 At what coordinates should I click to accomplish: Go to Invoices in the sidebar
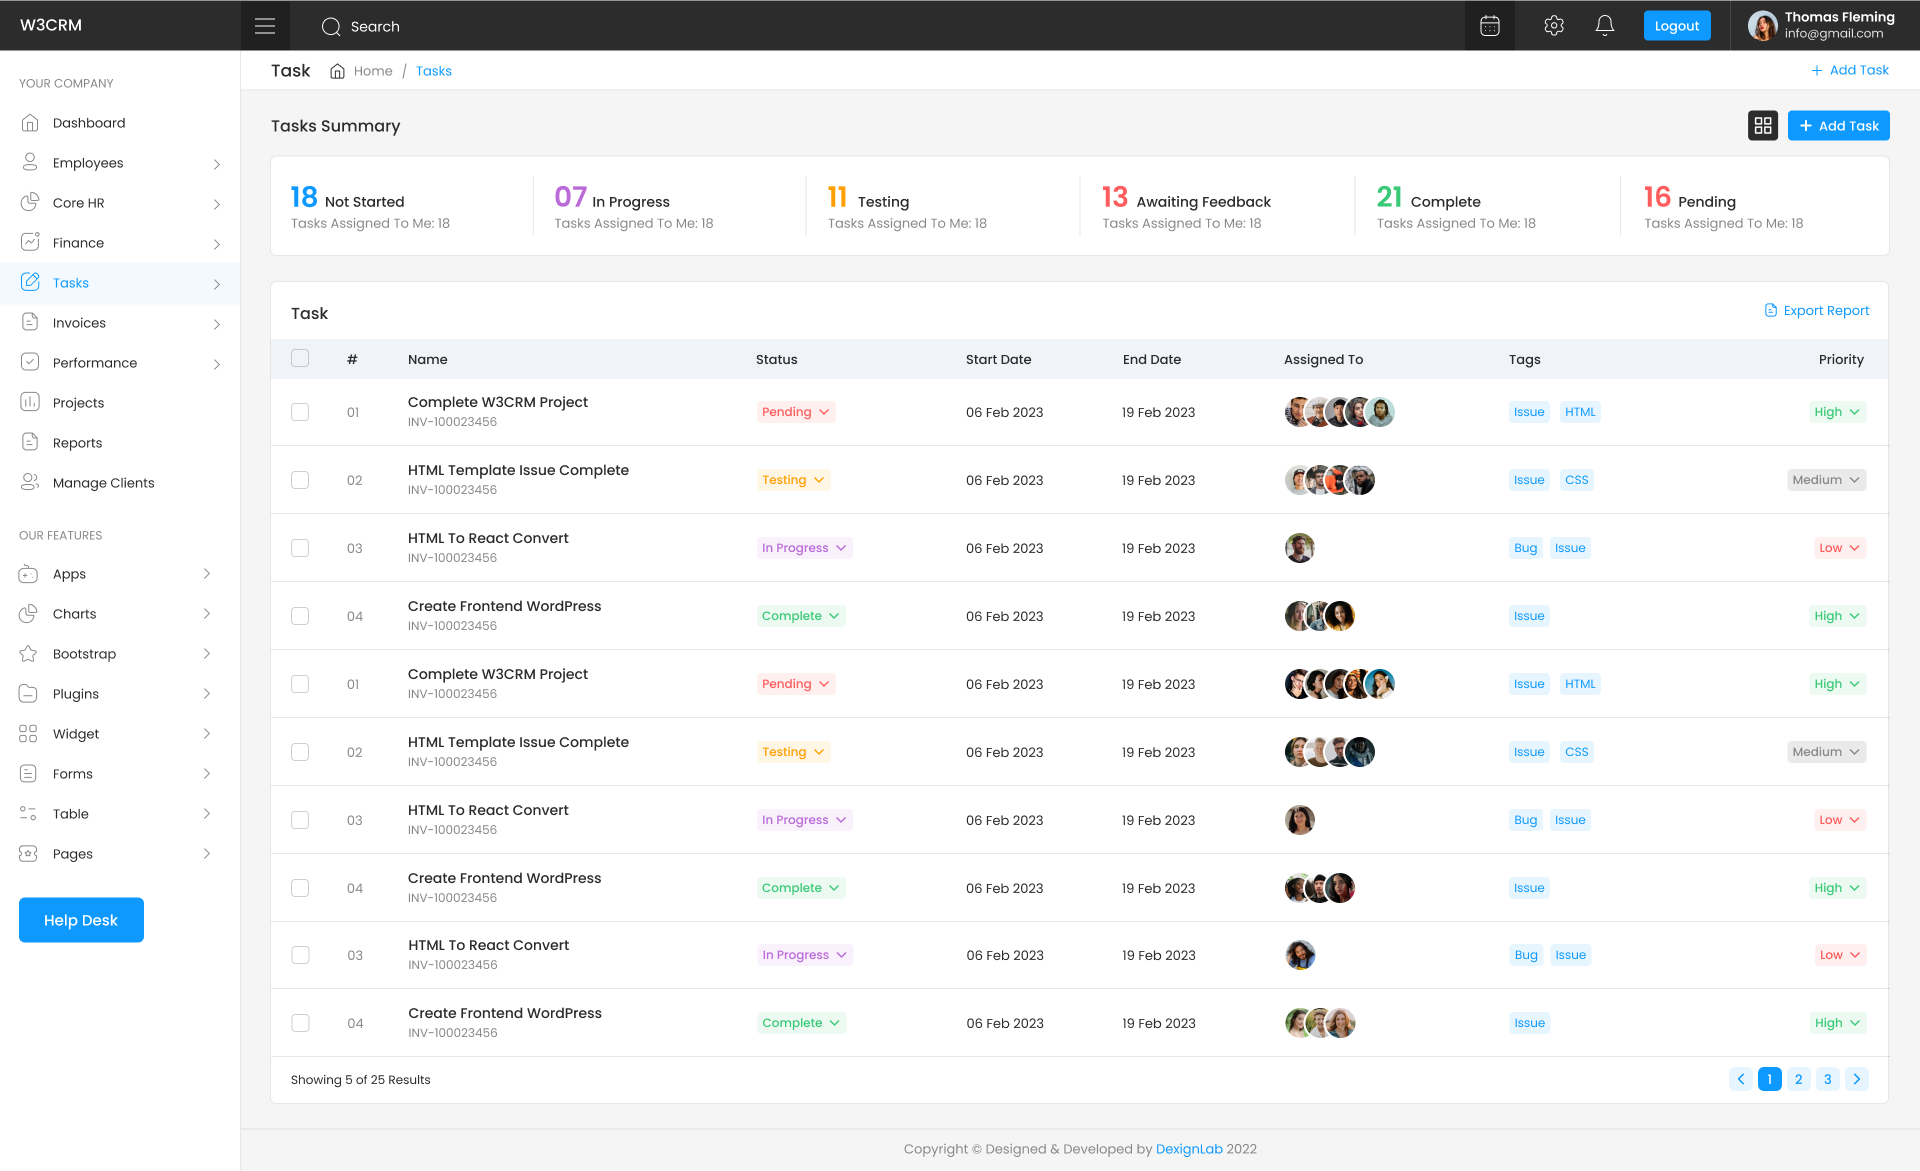79,322
